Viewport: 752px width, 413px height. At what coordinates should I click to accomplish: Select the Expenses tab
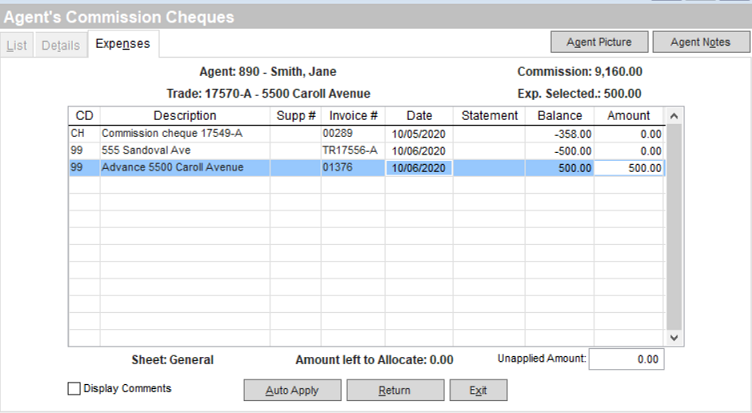[123, 44]
